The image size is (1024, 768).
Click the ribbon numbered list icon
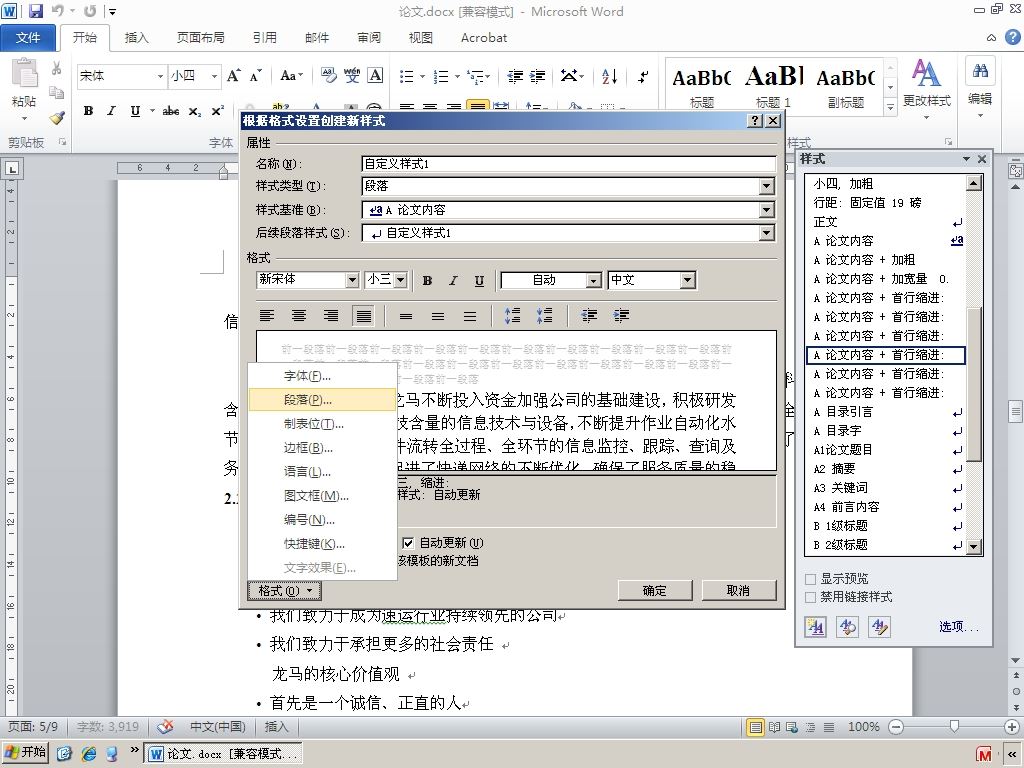click(x=441, y=76)
